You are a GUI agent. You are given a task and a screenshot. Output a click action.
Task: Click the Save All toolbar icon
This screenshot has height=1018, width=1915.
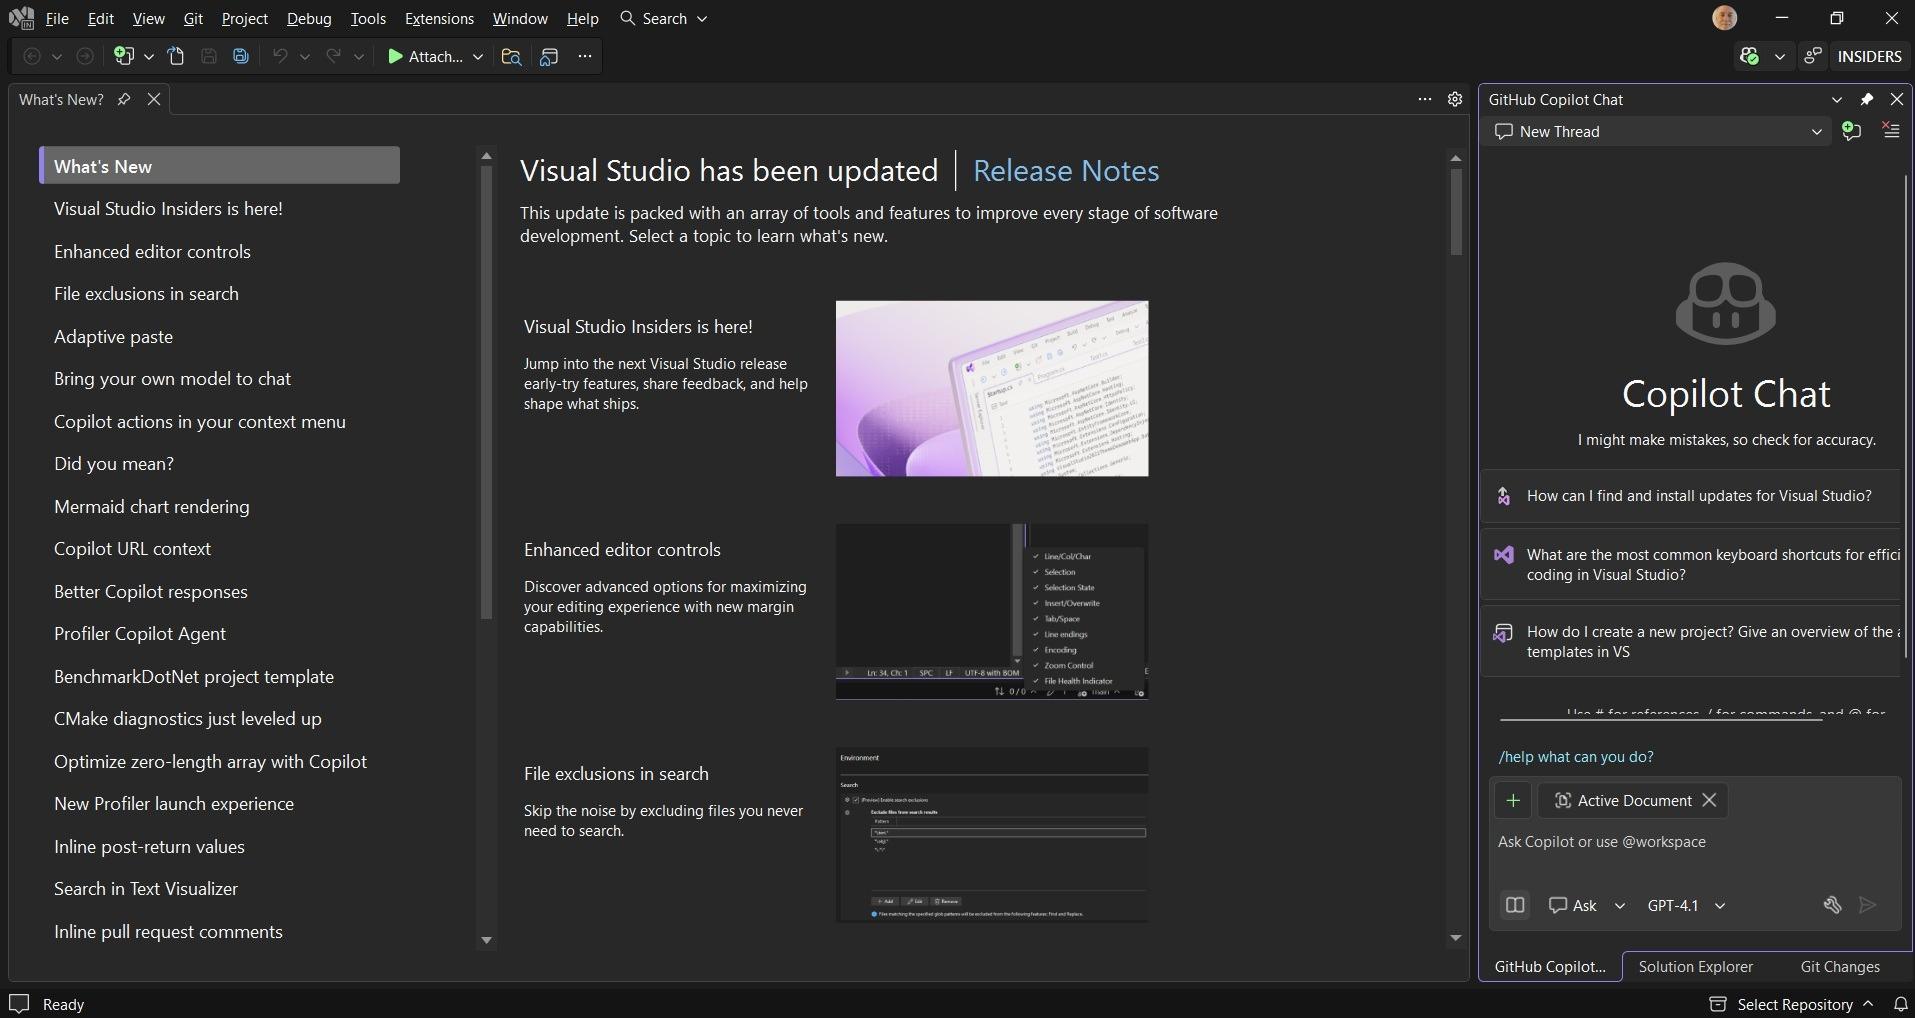[x=241, y=56]
